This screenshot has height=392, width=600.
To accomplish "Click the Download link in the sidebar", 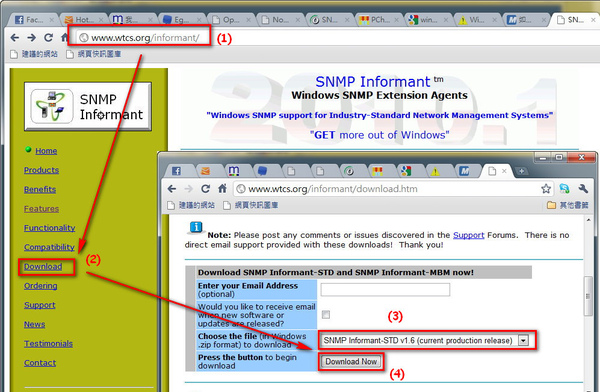I will pos(43,266).
